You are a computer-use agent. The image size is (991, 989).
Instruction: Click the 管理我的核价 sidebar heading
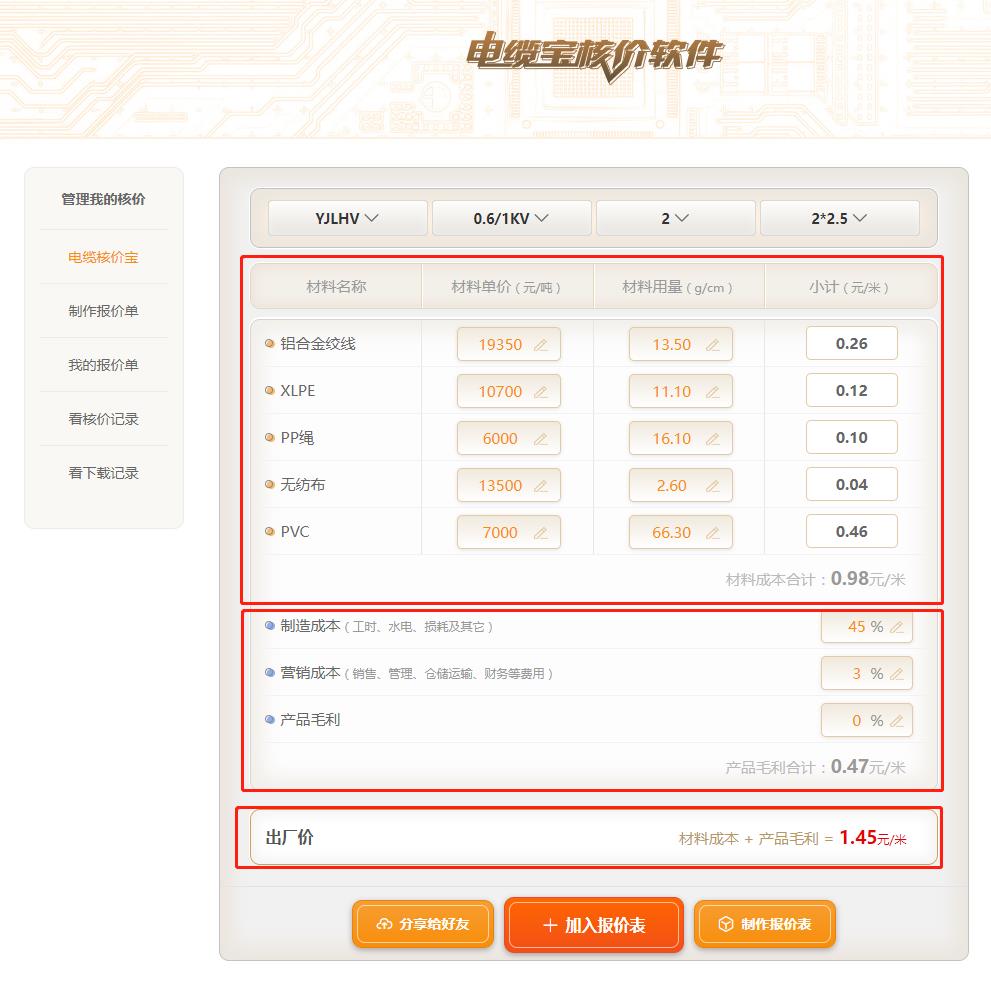point(104,199)
